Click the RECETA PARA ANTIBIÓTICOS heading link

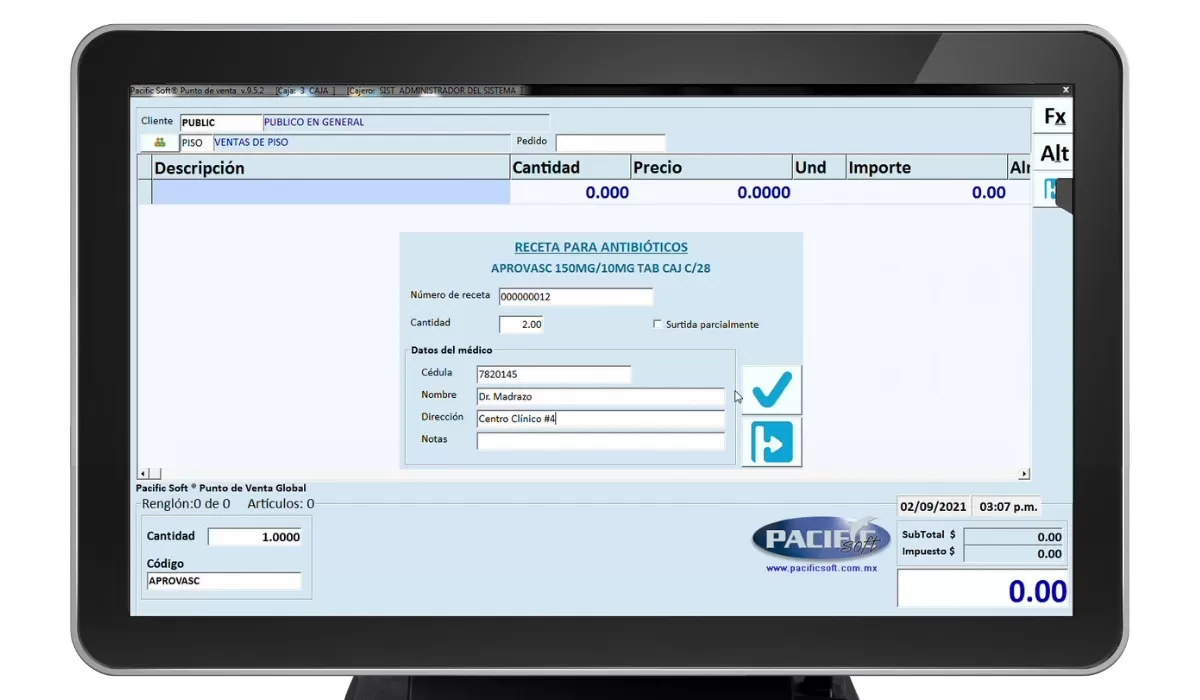601,246
